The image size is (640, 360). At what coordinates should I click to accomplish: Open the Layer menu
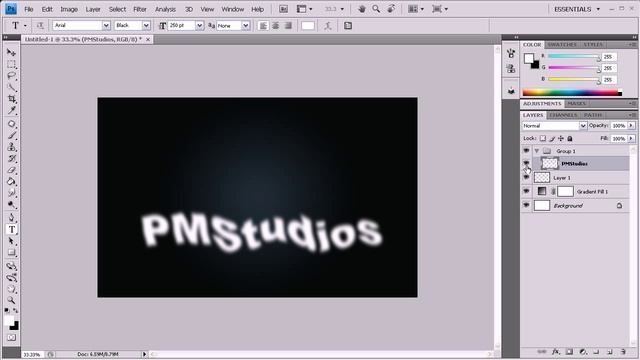tap(93, 9)
